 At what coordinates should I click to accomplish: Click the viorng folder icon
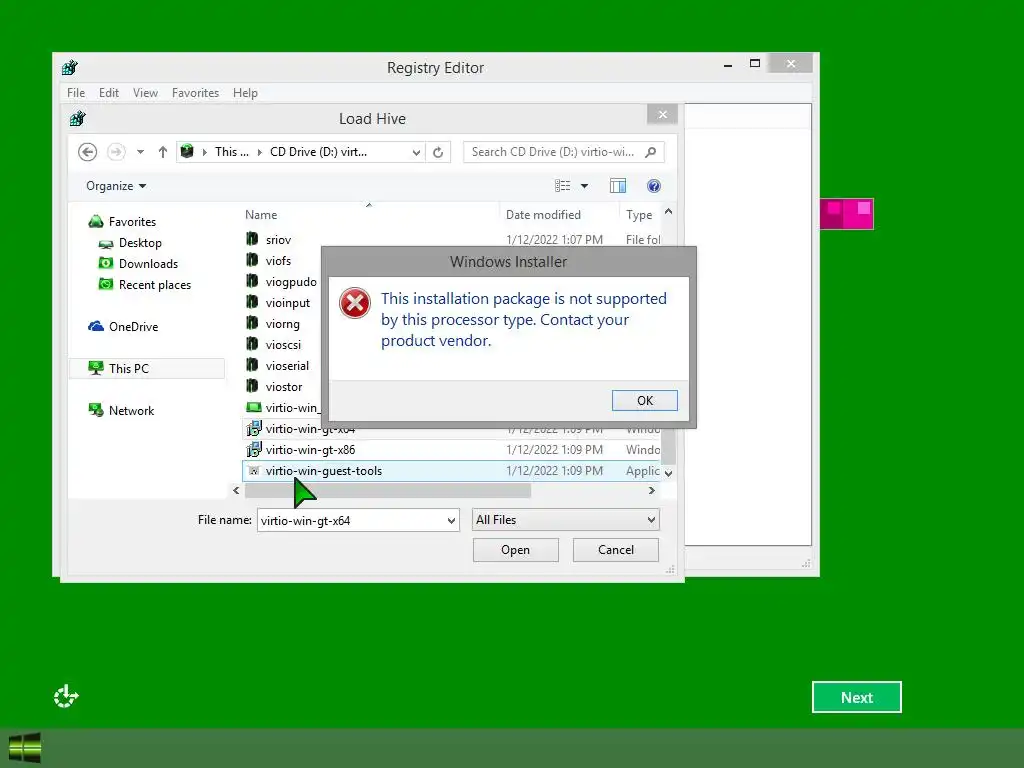pos(252,323)
